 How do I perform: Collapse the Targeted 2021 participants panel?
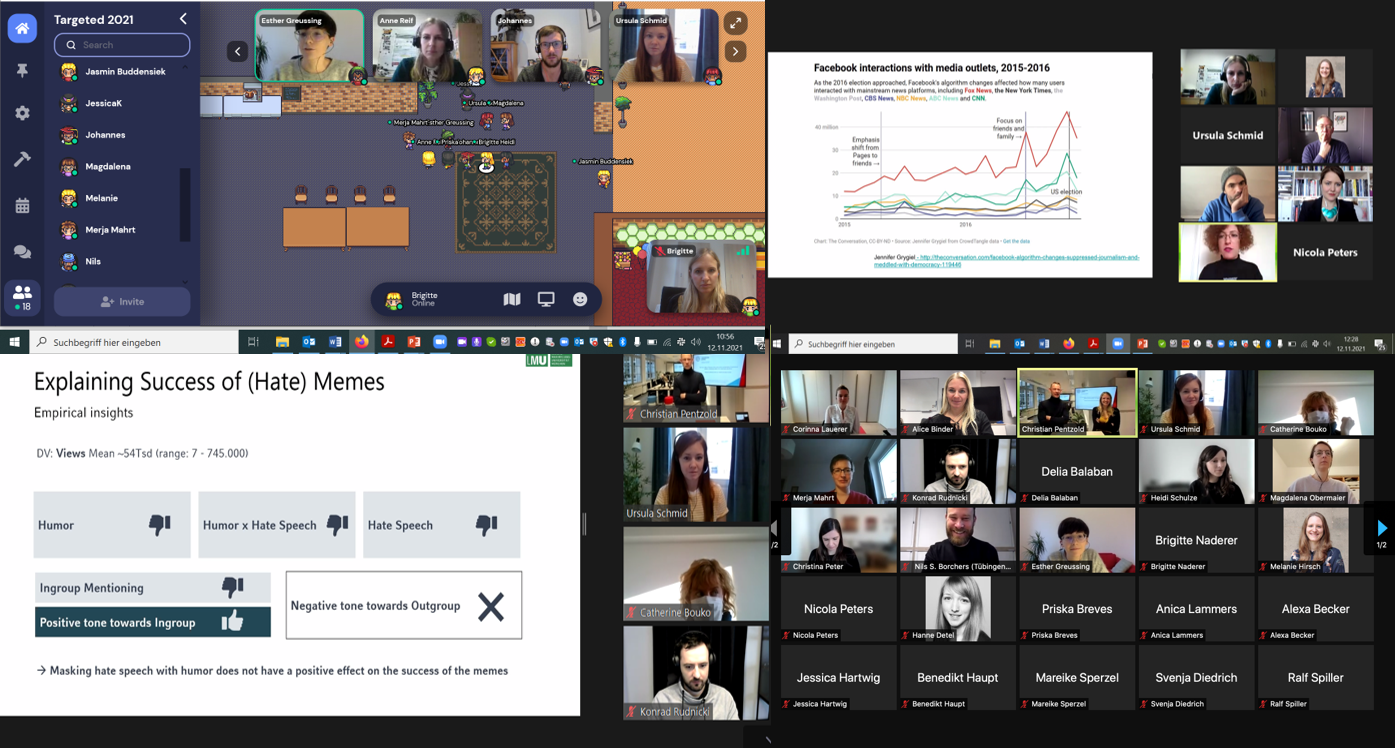pyautogui.click(x=183, y=19)
